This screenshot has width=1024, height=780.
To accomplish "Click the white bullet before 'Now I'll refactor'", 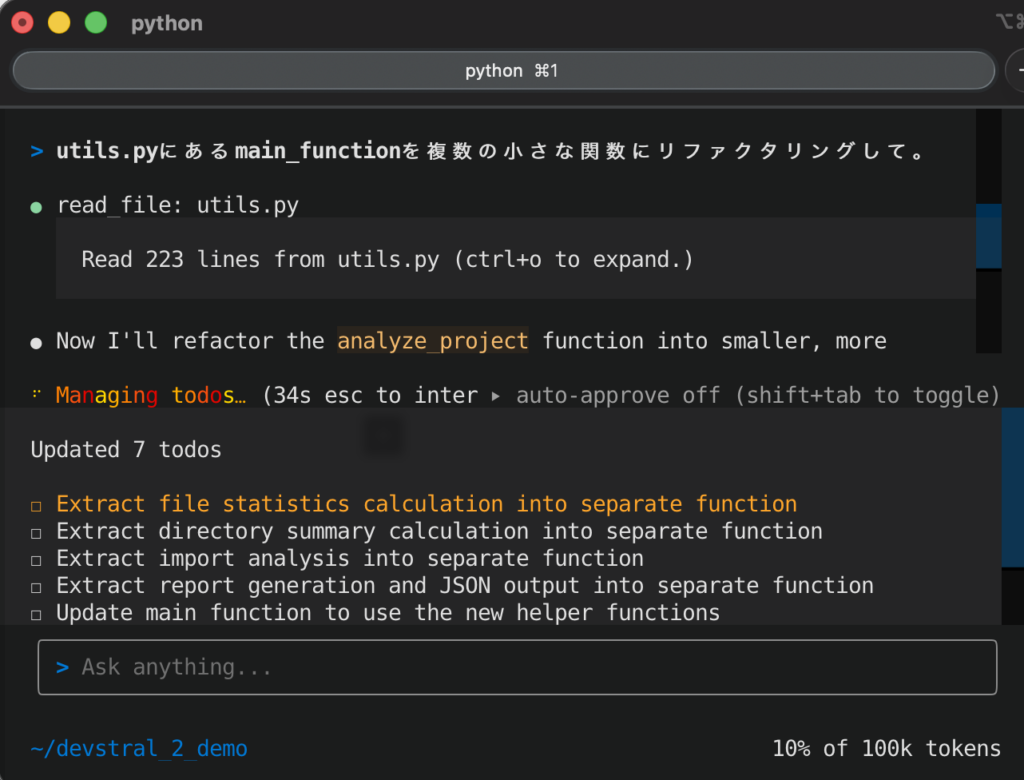I will tap(37, 342).
